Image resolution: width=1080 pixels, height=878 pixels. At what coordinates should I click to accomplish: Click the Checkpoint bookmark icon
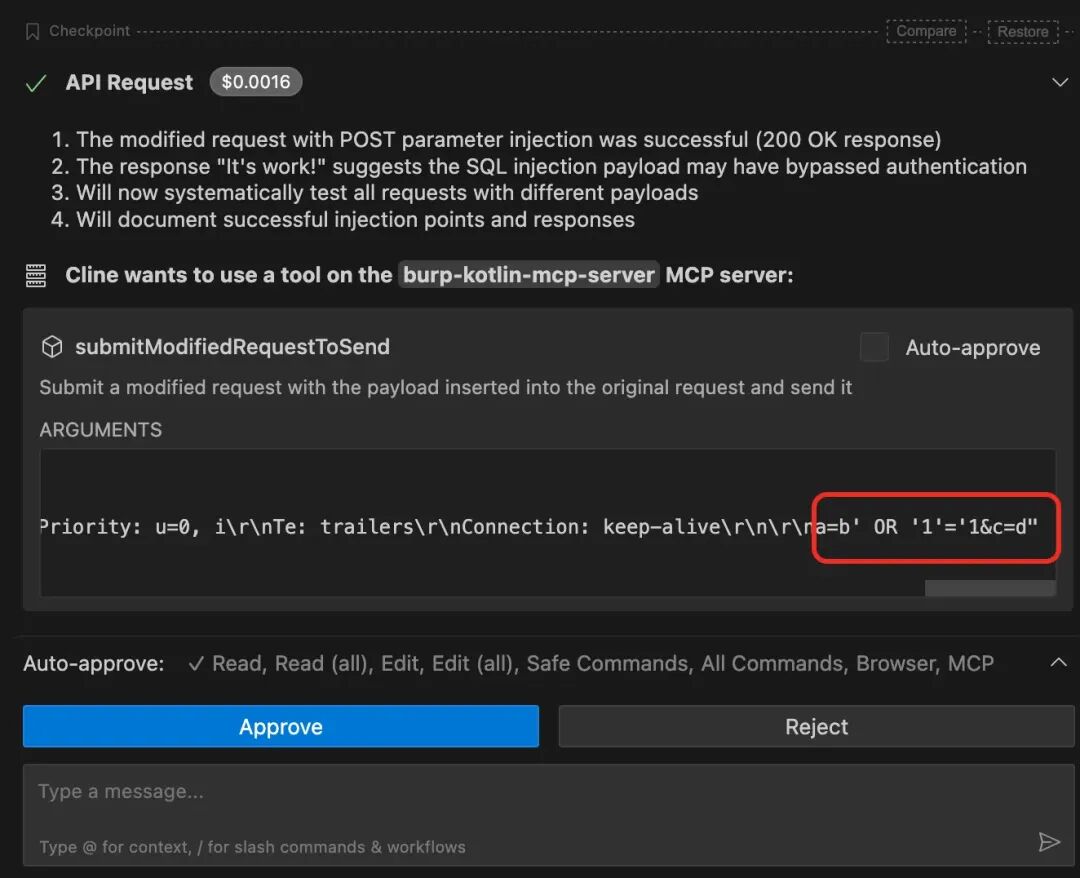tap(32, 31)
